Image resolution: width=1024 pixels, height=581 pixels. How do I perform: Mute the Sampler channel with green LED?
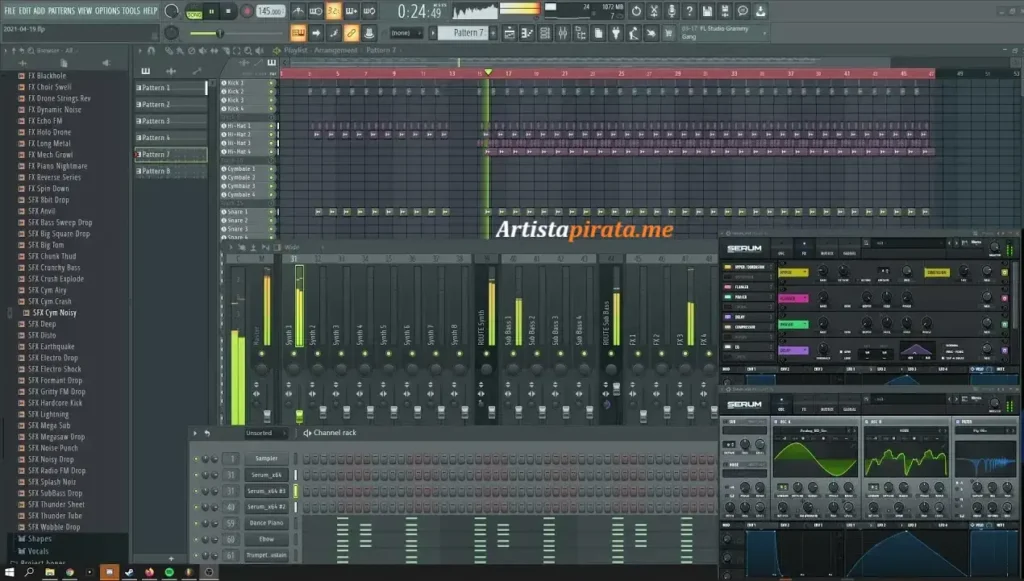(196, 459)
